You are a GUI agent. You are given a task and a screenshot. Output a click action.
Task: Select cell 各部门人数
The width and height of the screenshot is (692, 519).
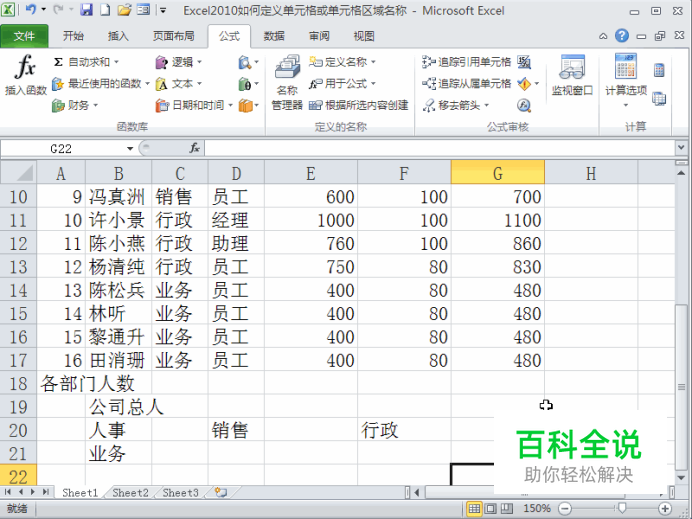pyautogui.click(x=87, y=383)
